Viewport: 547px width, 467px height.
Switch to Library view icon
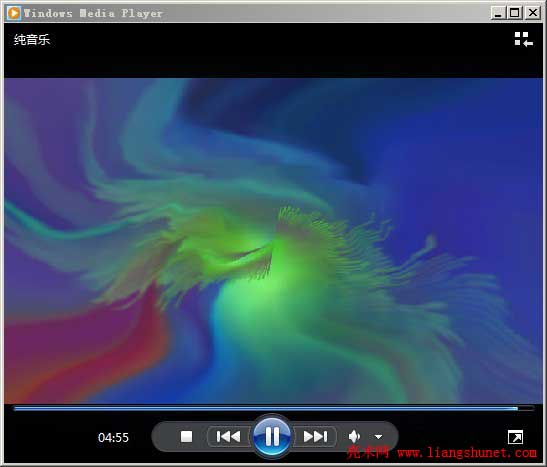(x=523, y=39)
